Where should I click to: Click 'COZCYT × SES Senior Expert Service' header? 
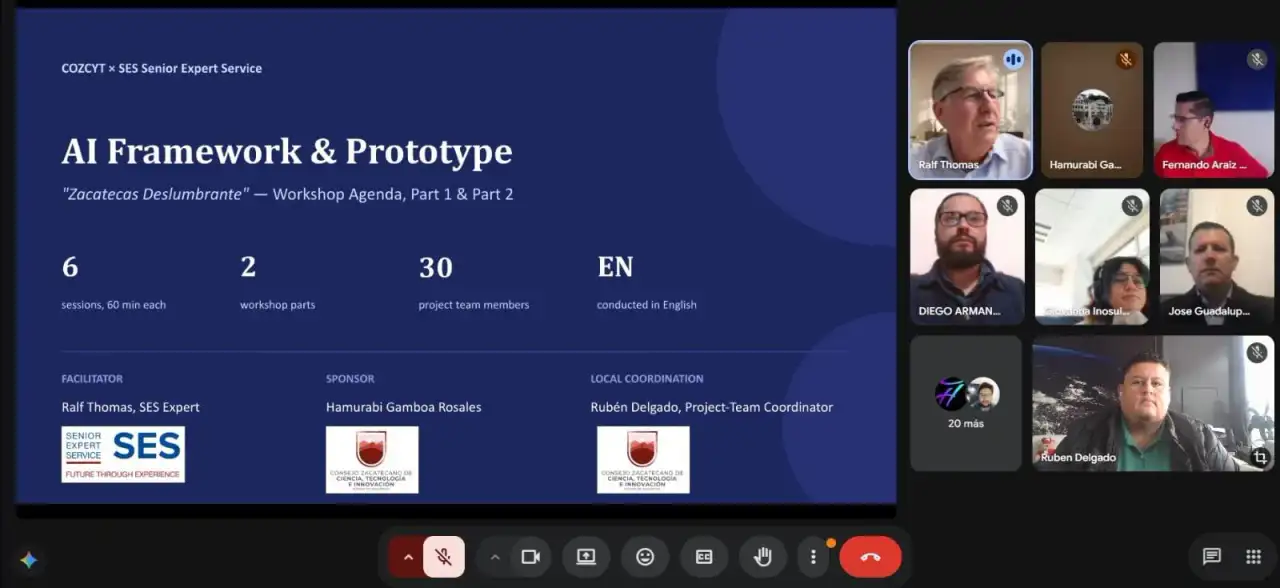click(x=162, y=68)
